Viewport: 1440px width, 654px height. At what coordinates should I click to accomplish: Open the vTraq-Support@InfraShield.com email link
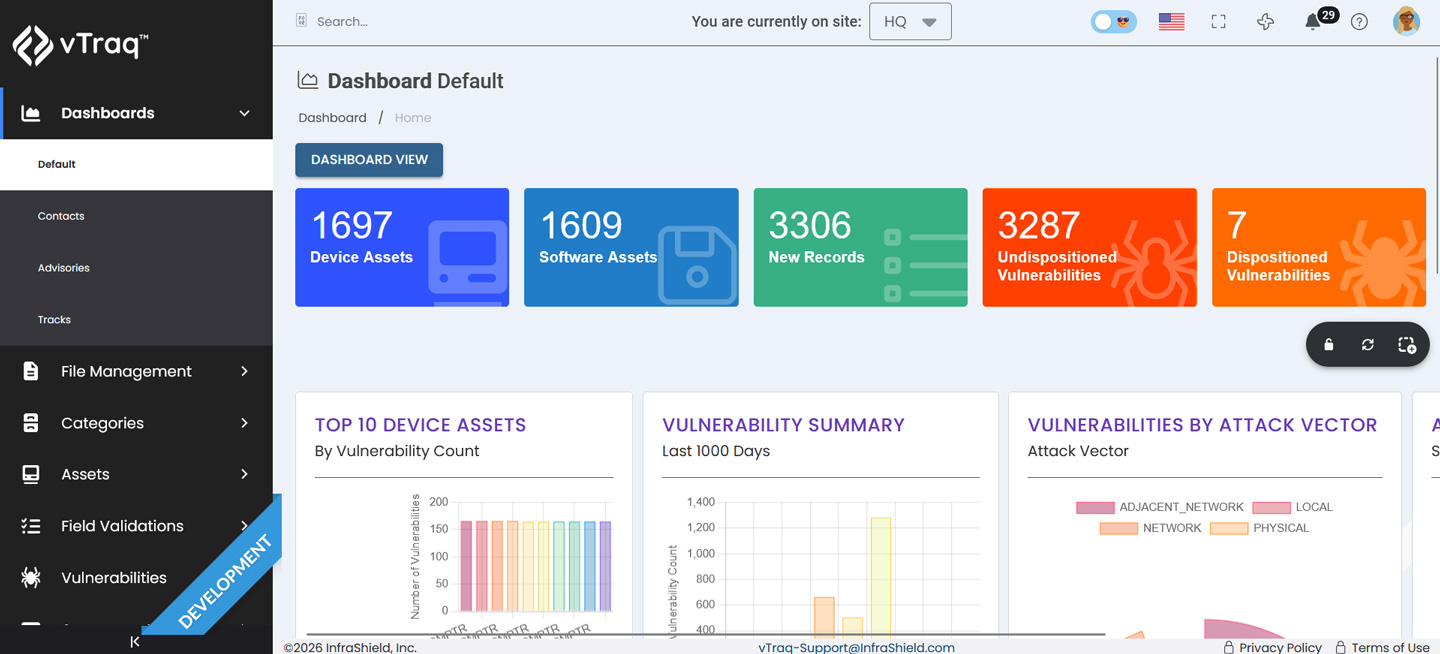tap(856, 647)
